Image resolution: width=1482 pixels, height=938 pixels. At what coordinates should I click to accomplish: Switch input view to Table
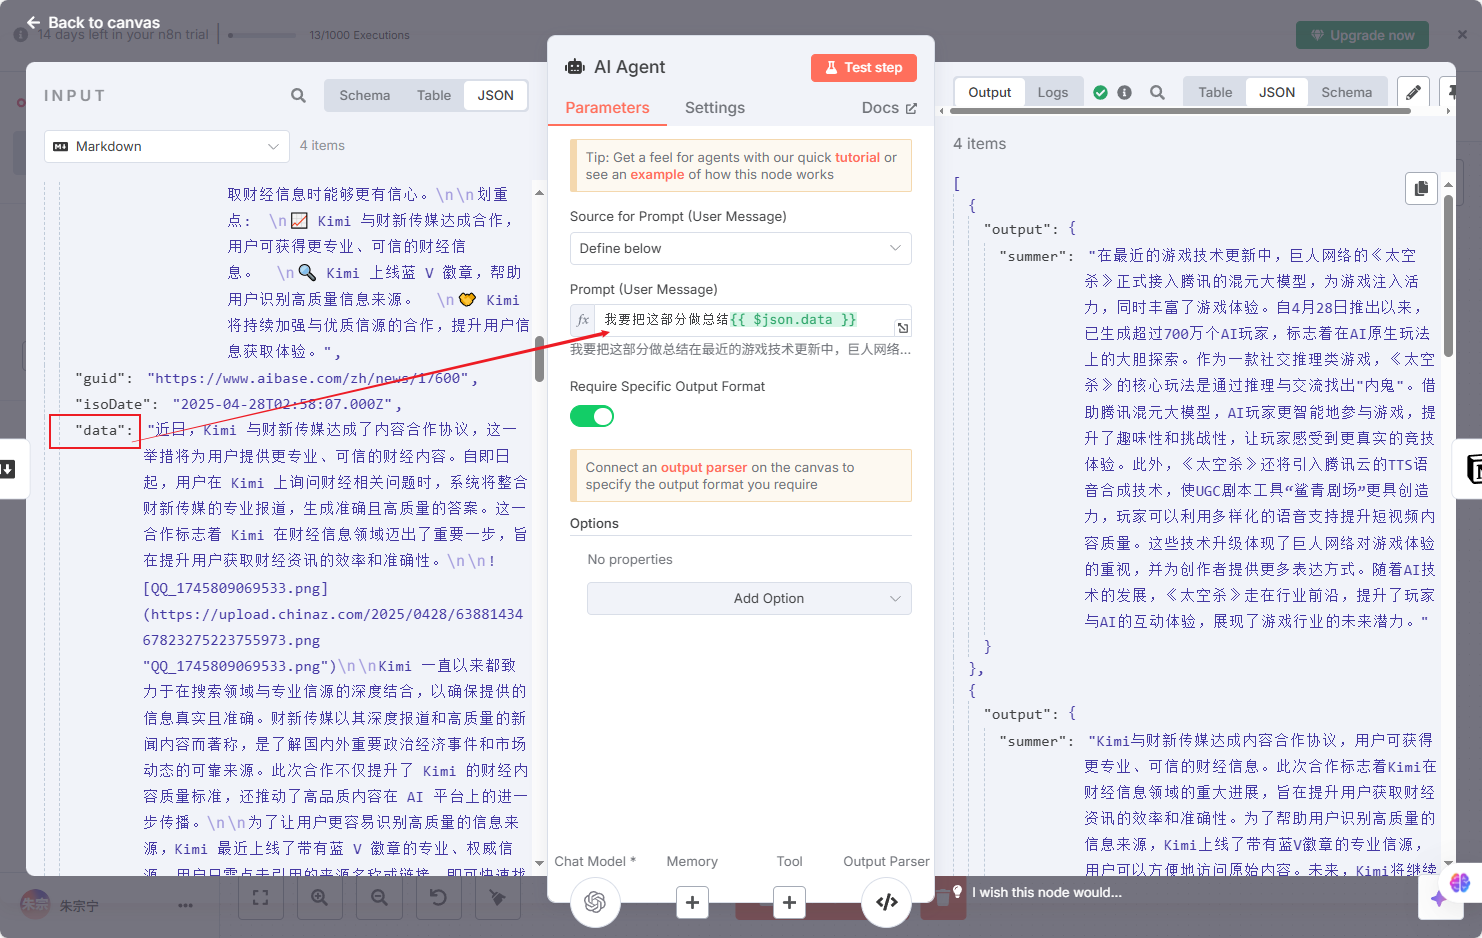[x=434, y=96]
